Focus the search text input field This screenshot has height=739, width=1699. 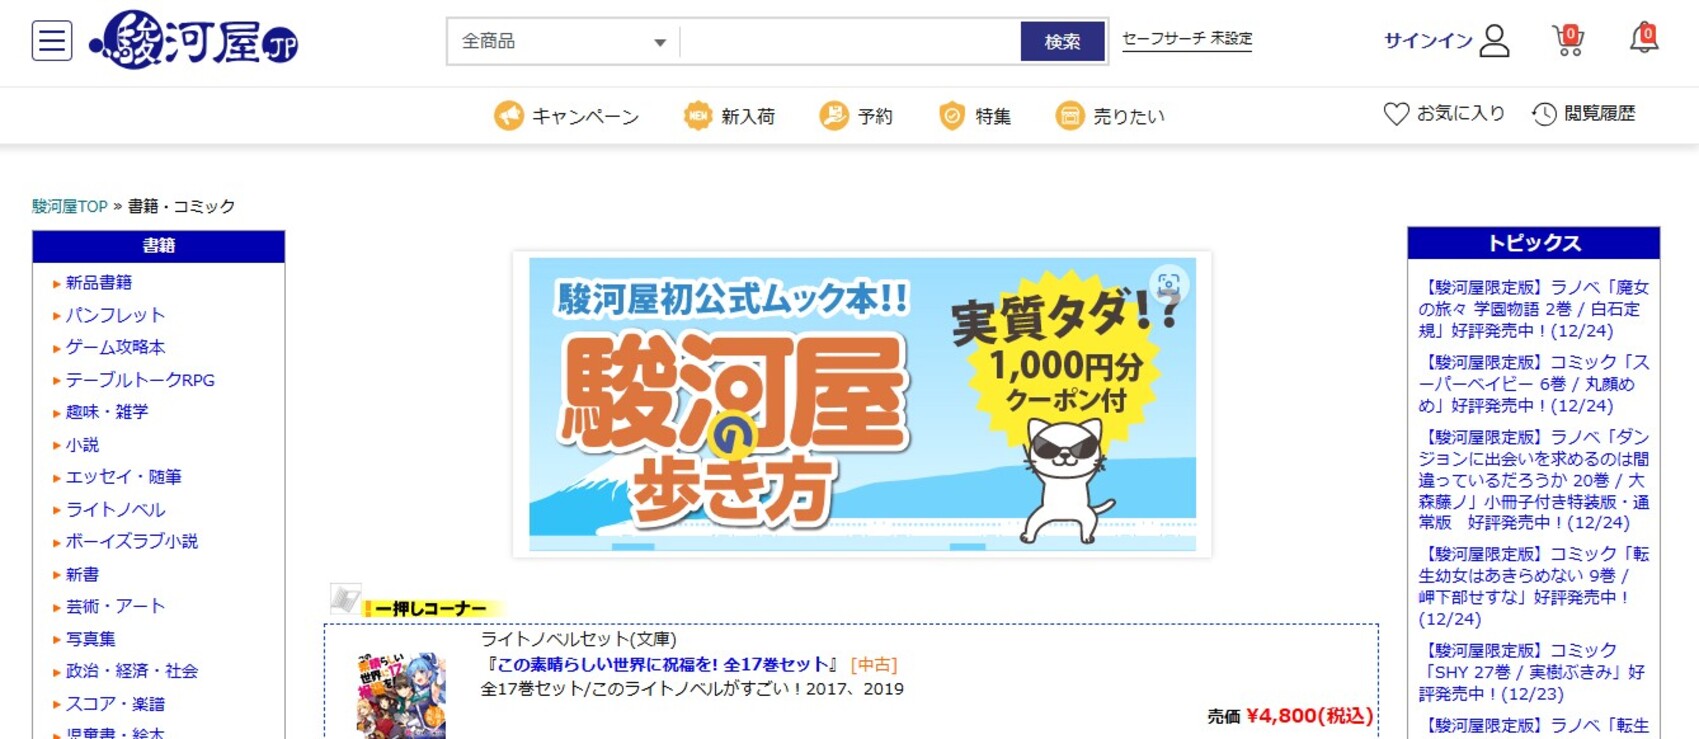coord(850,41)
